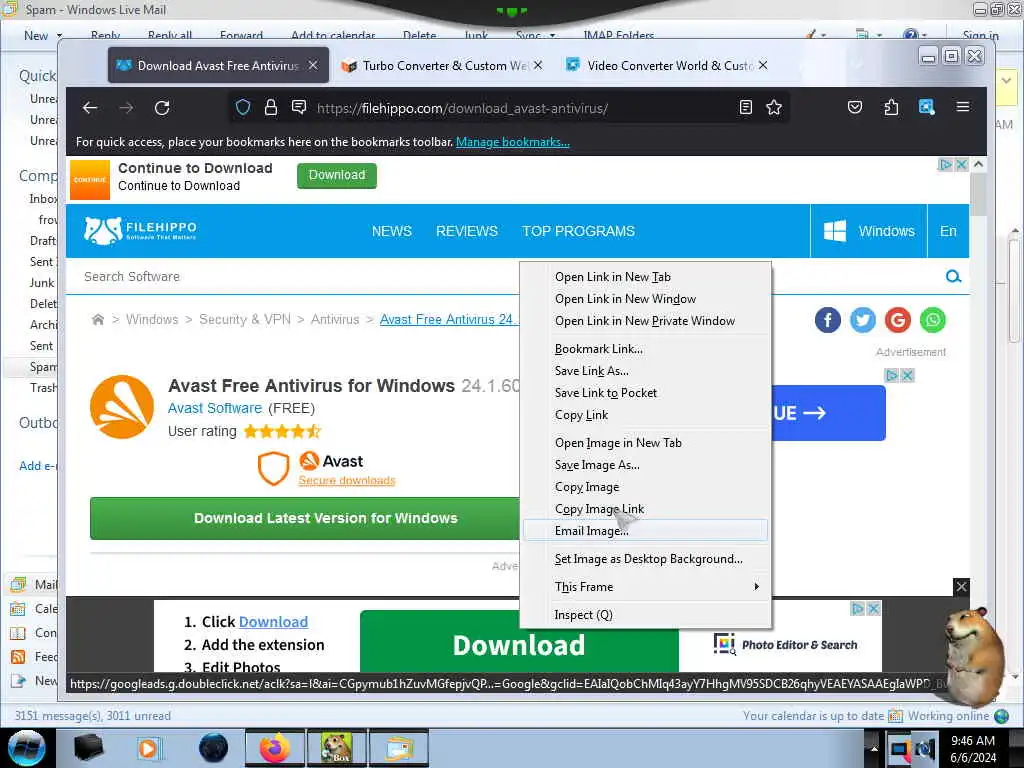This screenshot has width=1024, height=768.
Task: Open TOP PROGRAMS in FileHippo navigation
Action: pos(579,231)
